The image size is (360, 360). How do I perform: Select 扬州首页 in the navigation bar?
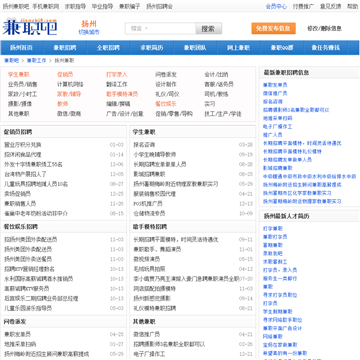coord(22,48)
